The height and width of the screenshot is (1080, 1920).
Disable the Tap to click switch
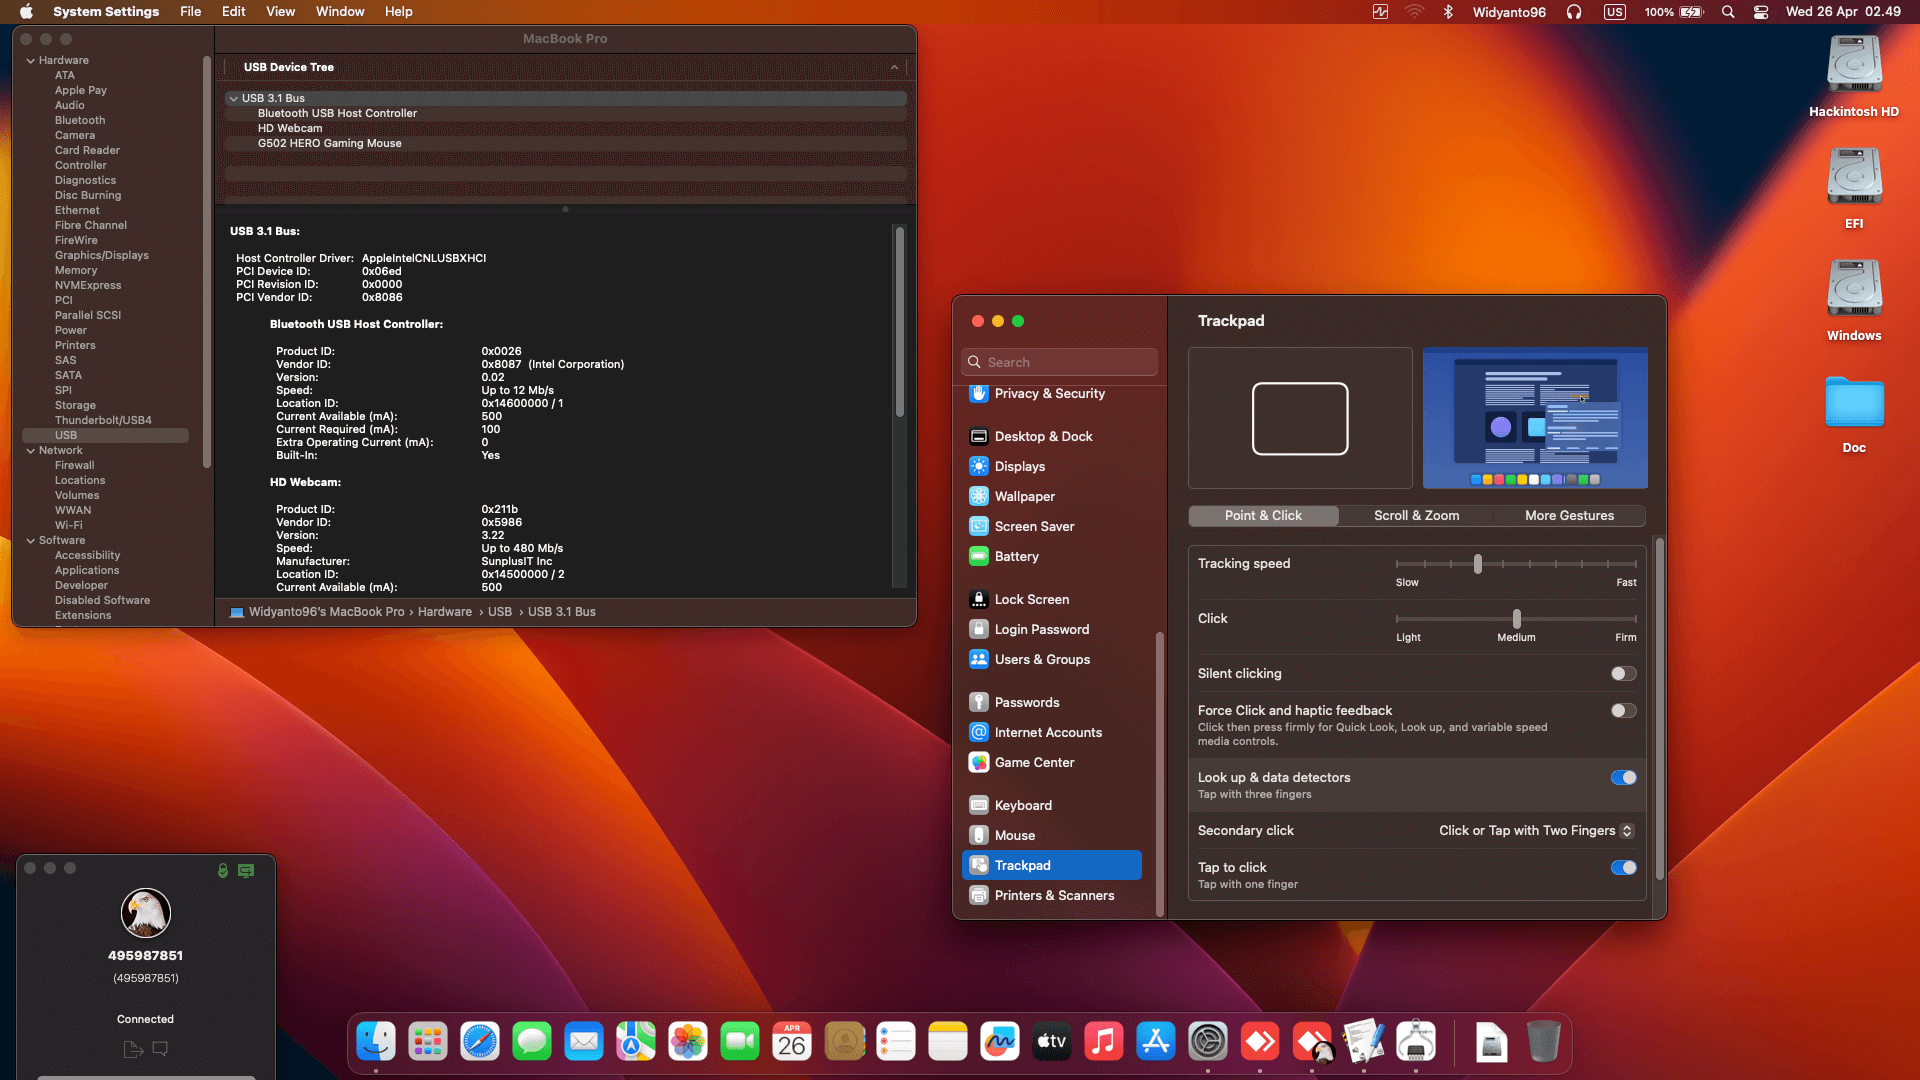1623,868
